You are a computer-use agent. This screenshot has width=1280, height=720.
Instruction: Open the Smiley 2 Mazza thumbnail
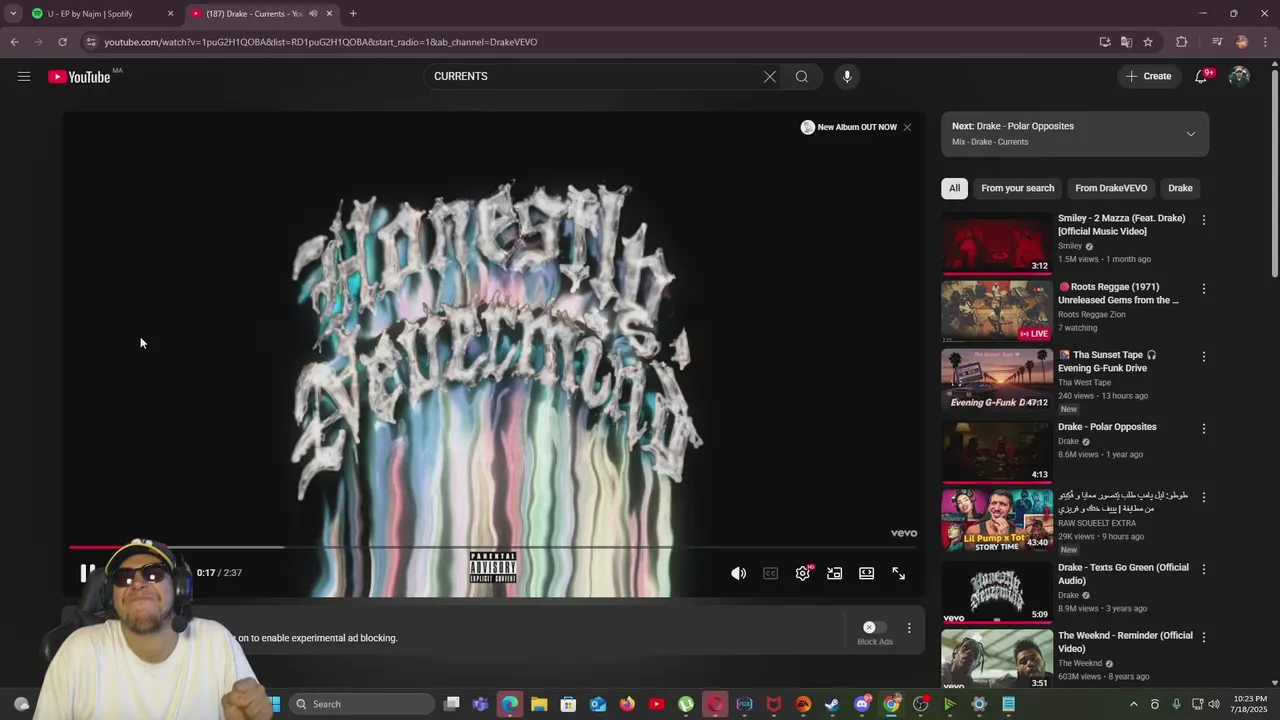996,242
